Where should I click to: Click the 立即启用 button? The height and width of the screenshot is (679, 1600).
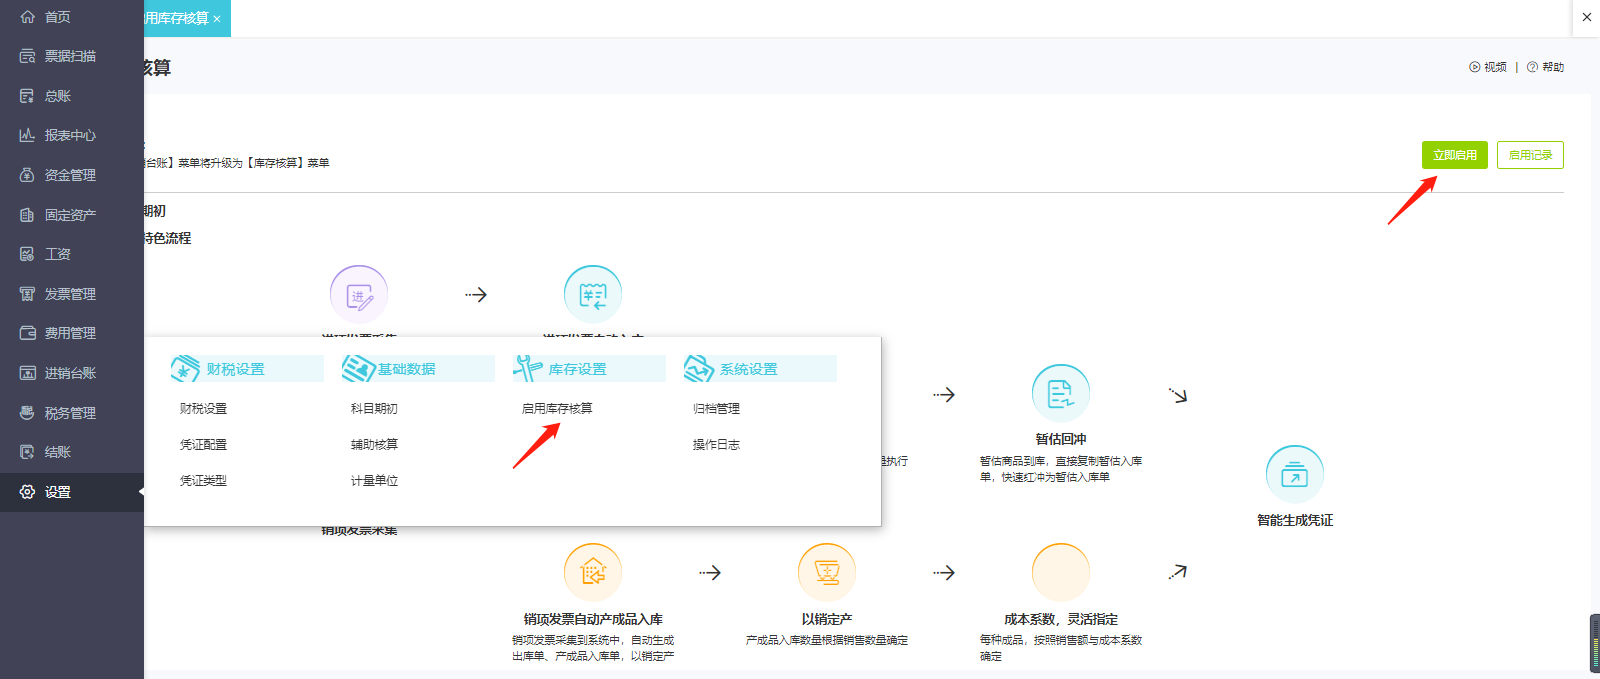(1455, 155)
